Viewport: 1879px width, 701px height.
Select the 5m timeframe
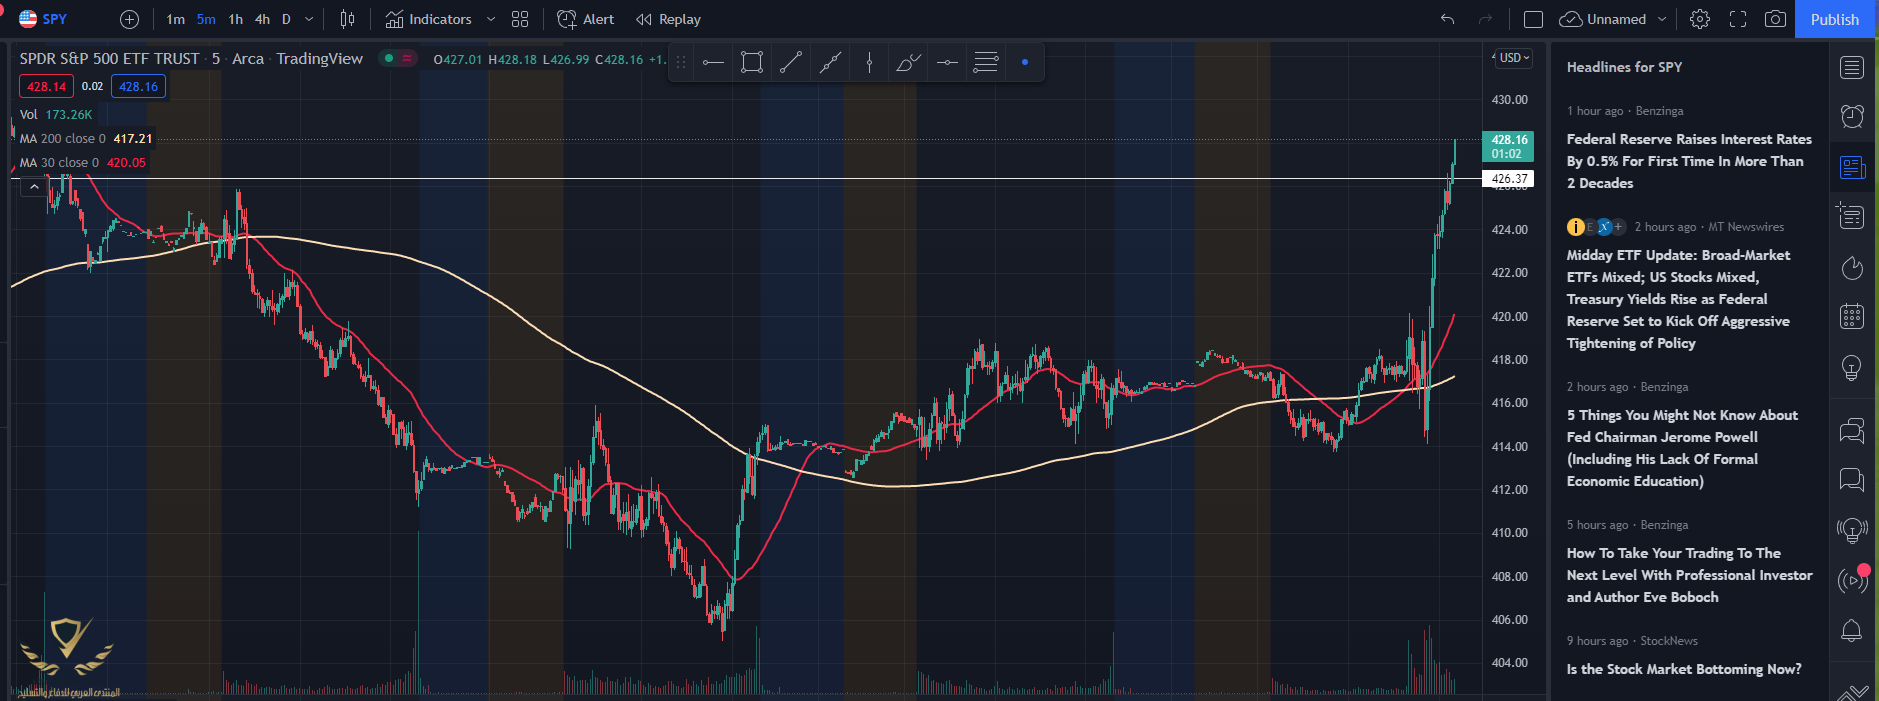(206, 19)
